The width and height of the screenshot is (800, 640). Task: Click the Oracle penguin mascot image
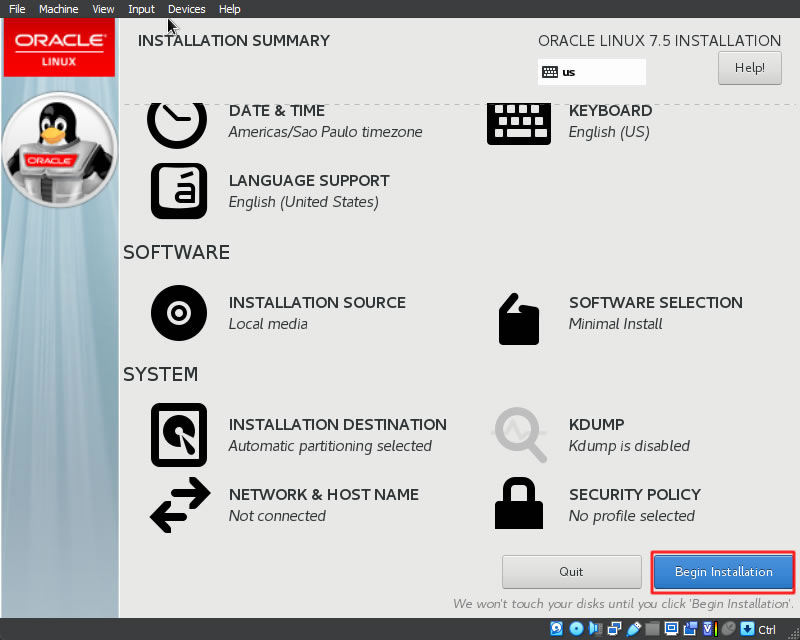(60, 150)
